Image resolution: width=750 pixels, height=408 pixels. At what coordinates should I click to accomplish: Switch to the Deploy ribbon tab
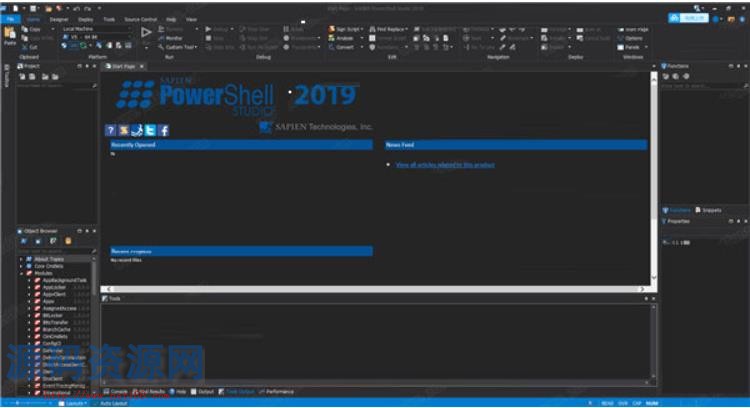(x=86, y=20)
